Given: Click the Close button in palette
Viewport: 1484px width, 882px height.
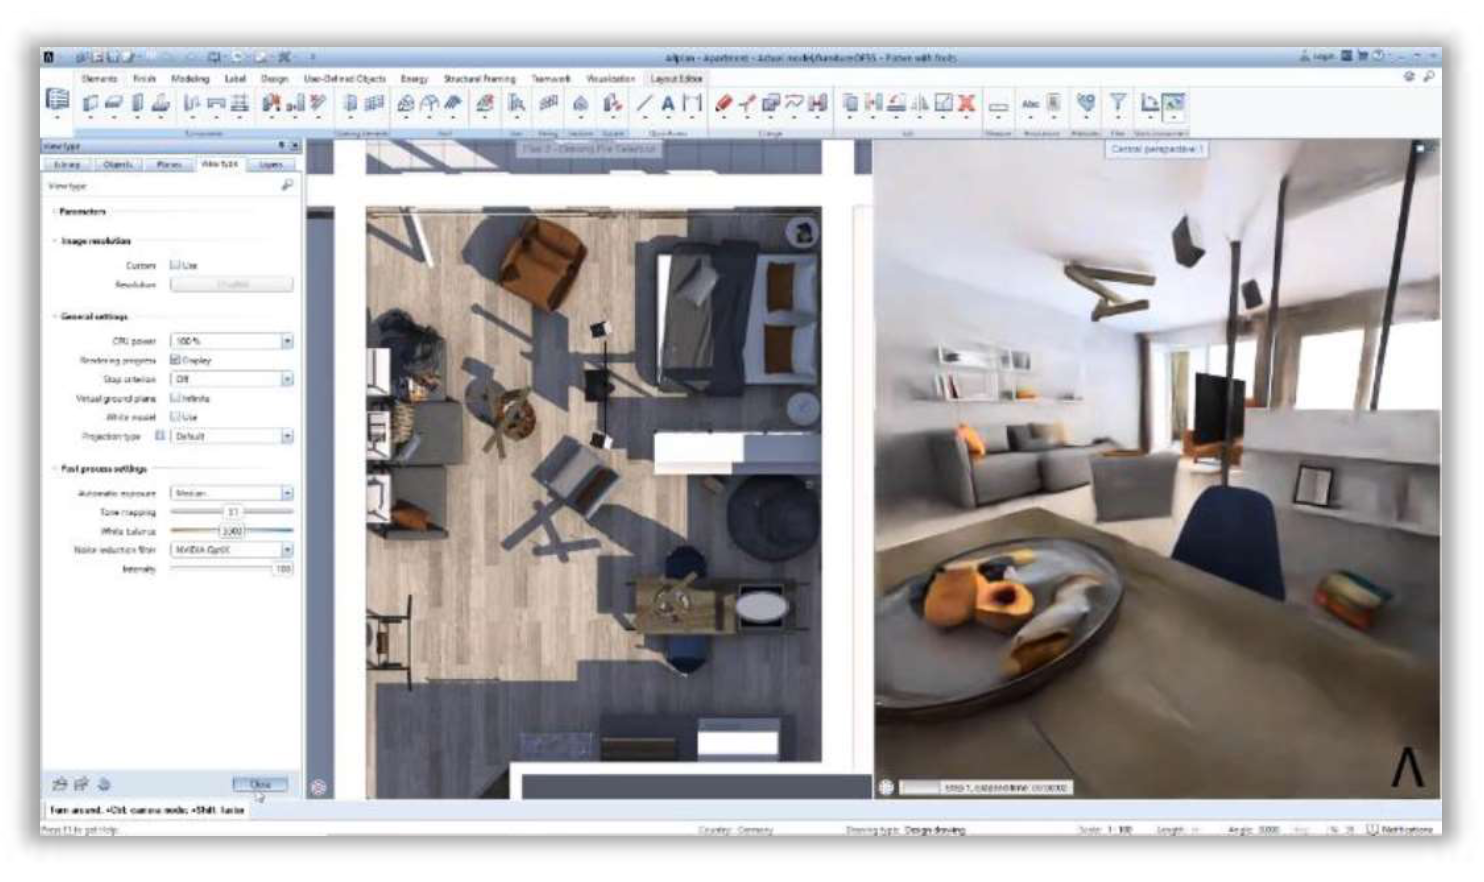Looking at the screenshot, I should coord(260,784).
